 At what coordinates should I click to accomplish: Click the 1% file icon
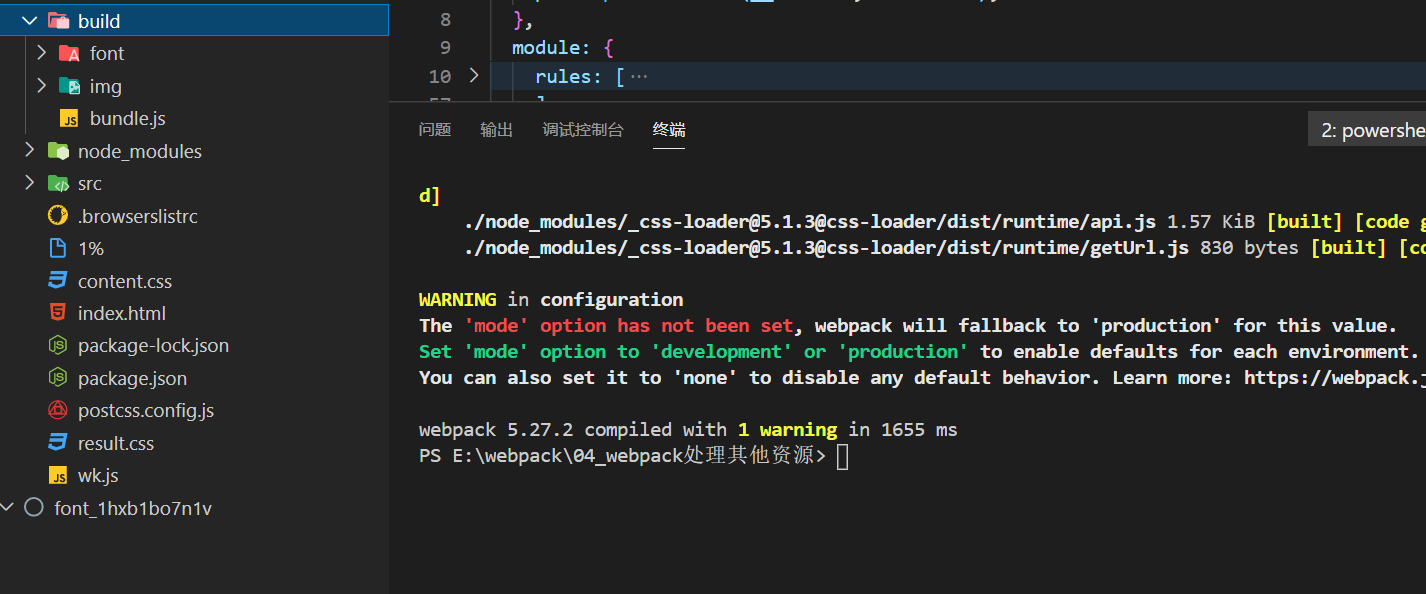[x=58, y=248]
